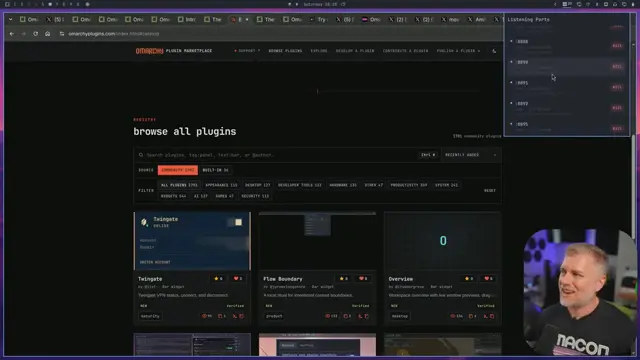
Task: Open Browse Plugins nav item
Action: (x=285, y=51)
